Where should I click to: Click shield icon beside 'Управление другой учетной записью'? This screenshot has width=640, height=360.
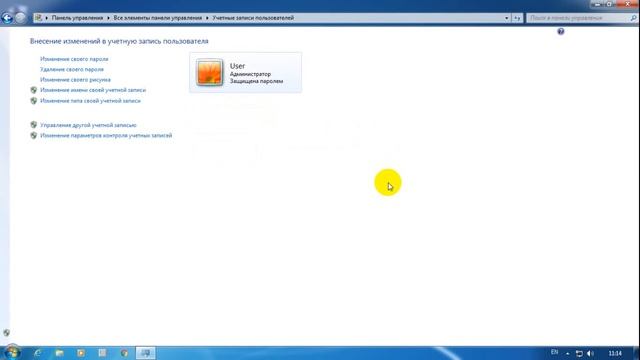33,125
